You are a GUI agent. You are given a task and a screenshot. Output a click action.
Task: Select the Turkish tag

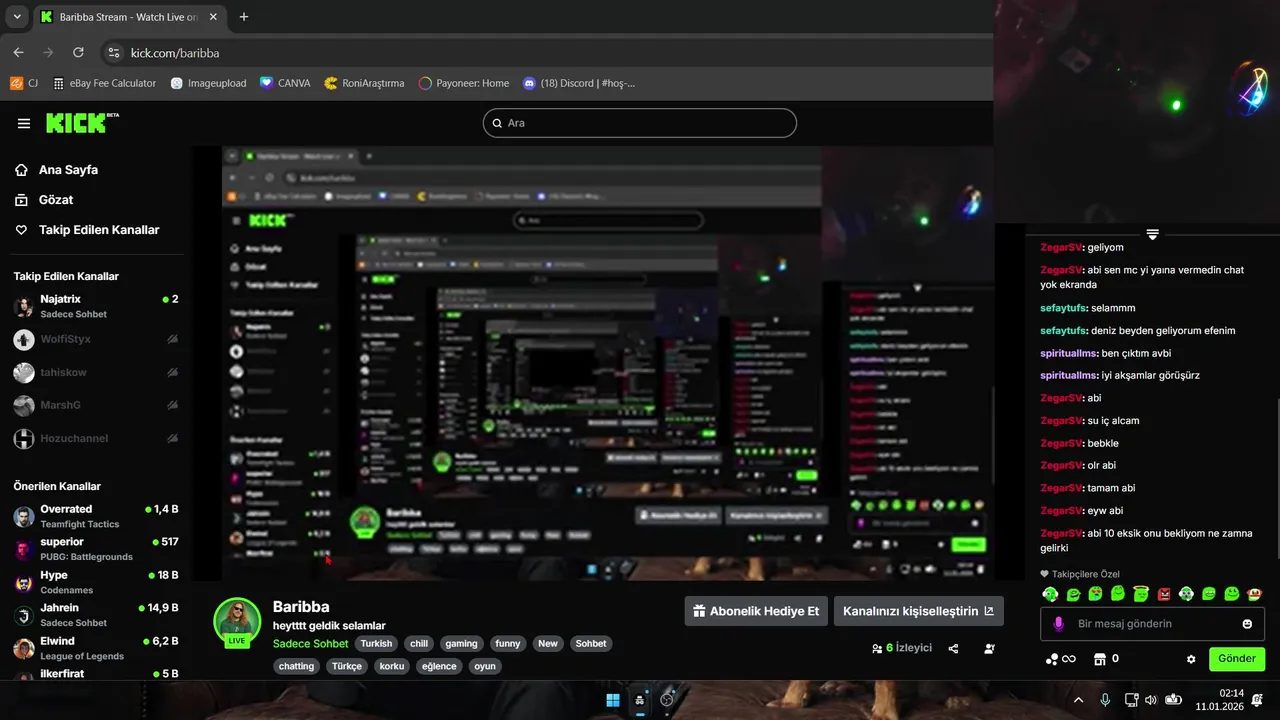377,644
